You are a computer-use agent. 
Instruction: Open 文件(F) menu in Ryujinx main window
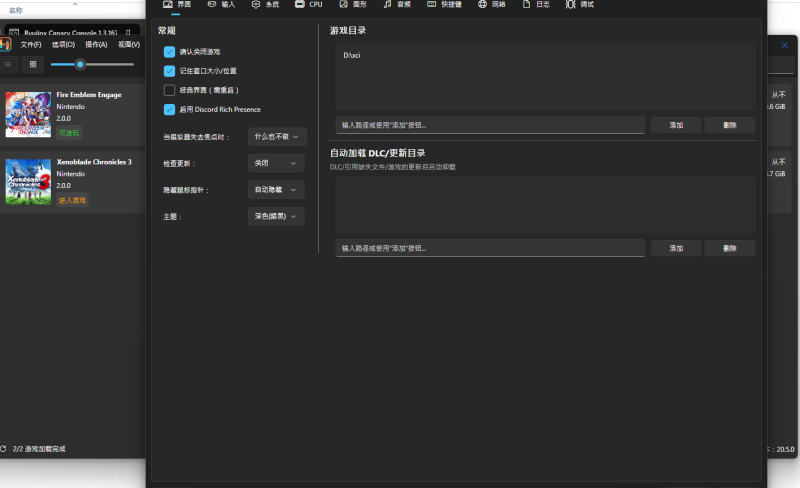point(31,45)
